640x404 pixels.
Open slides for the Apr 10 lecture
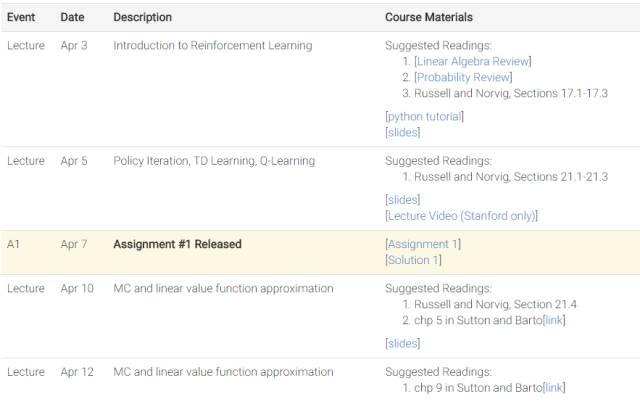click(402, 343)
